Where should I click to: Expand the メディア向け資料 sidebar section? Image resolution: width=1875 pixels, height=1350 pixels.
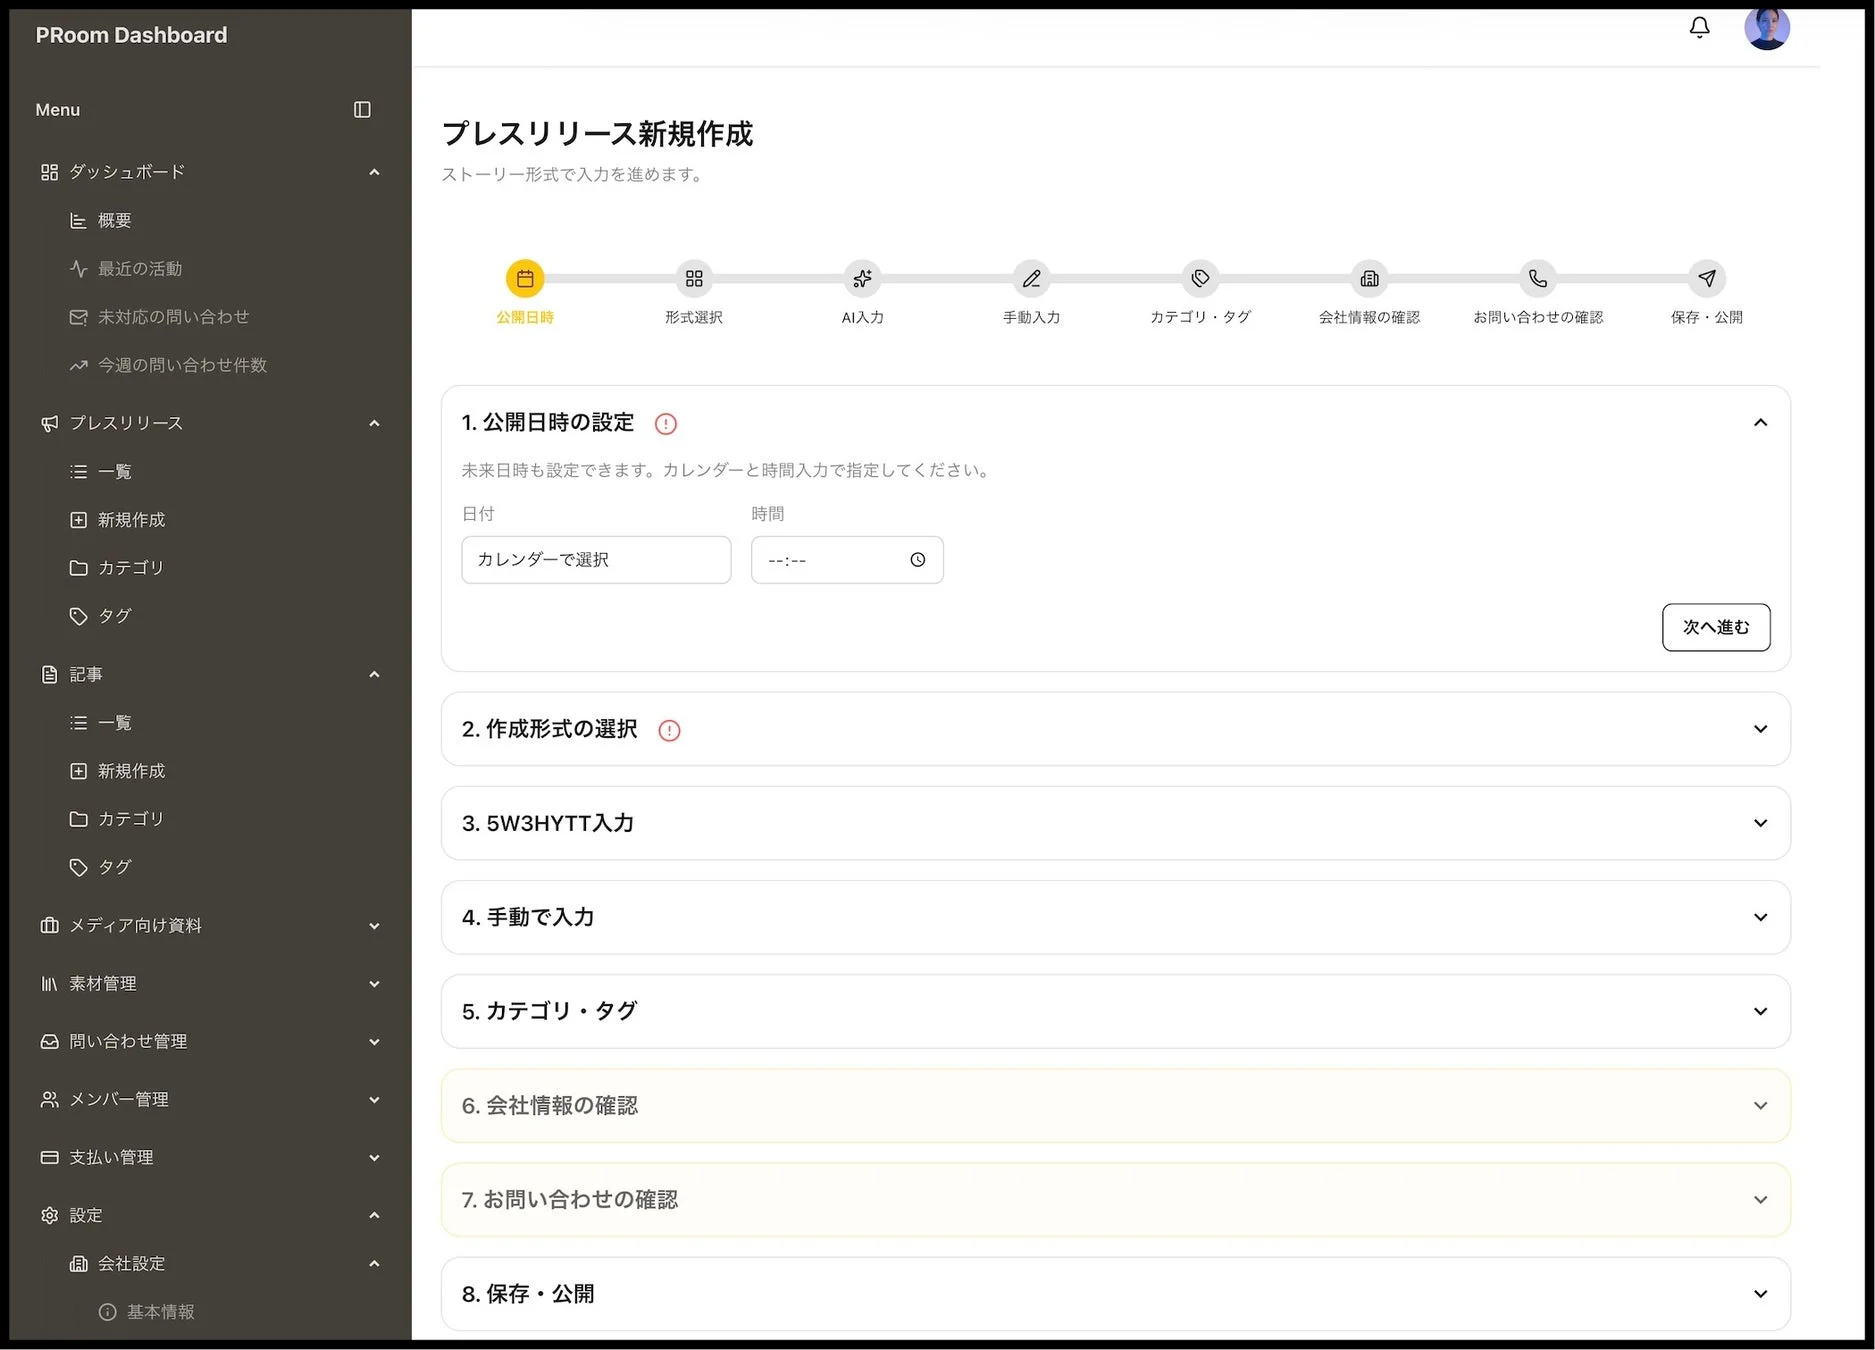[x=374, y=926]
